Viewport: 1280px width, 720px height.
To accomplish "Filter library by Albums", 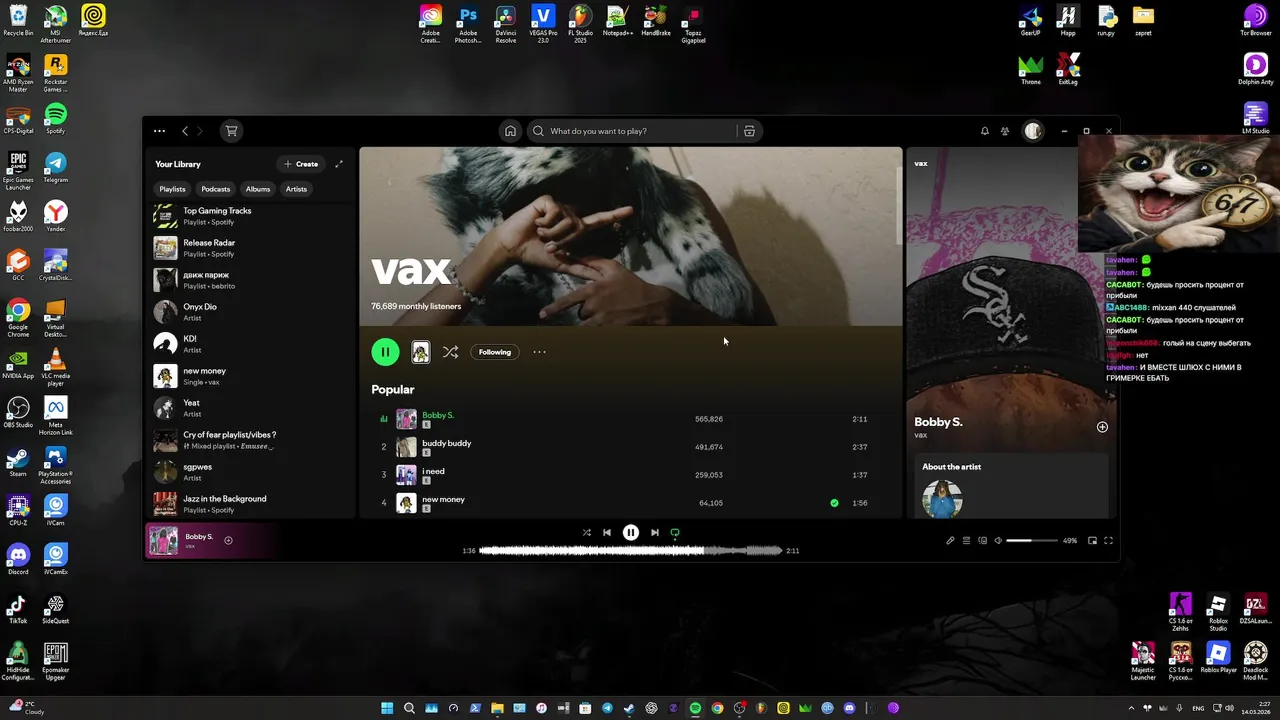I will click(258, 189).
